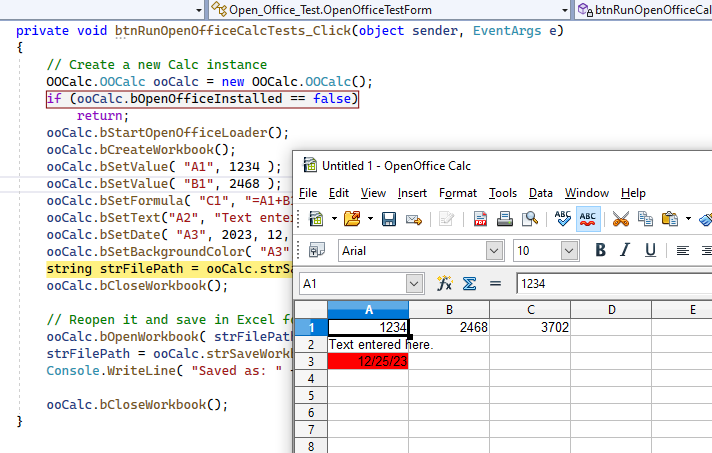Click the Open file folder icon
The width and height of the screenshot is (712, 453).
[352, 219]
